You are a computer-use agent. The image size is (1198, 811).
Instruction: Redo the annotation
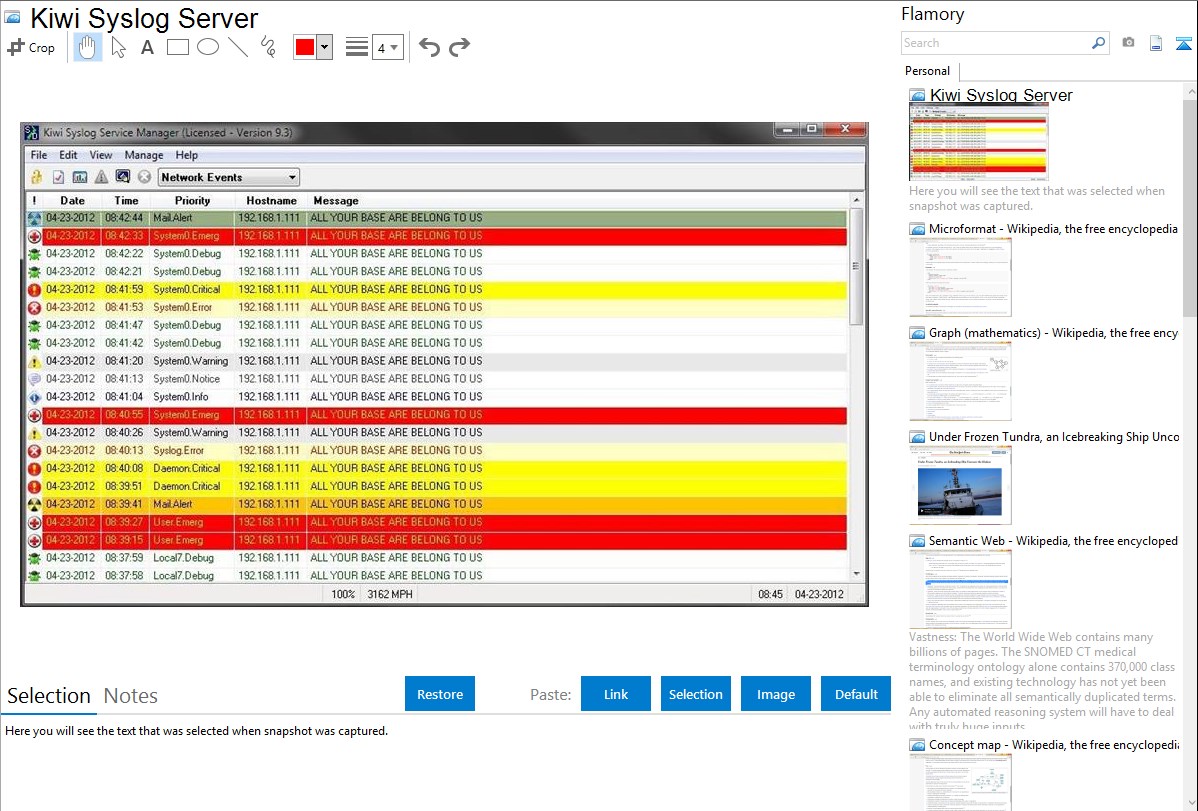[x=459, y=47]
